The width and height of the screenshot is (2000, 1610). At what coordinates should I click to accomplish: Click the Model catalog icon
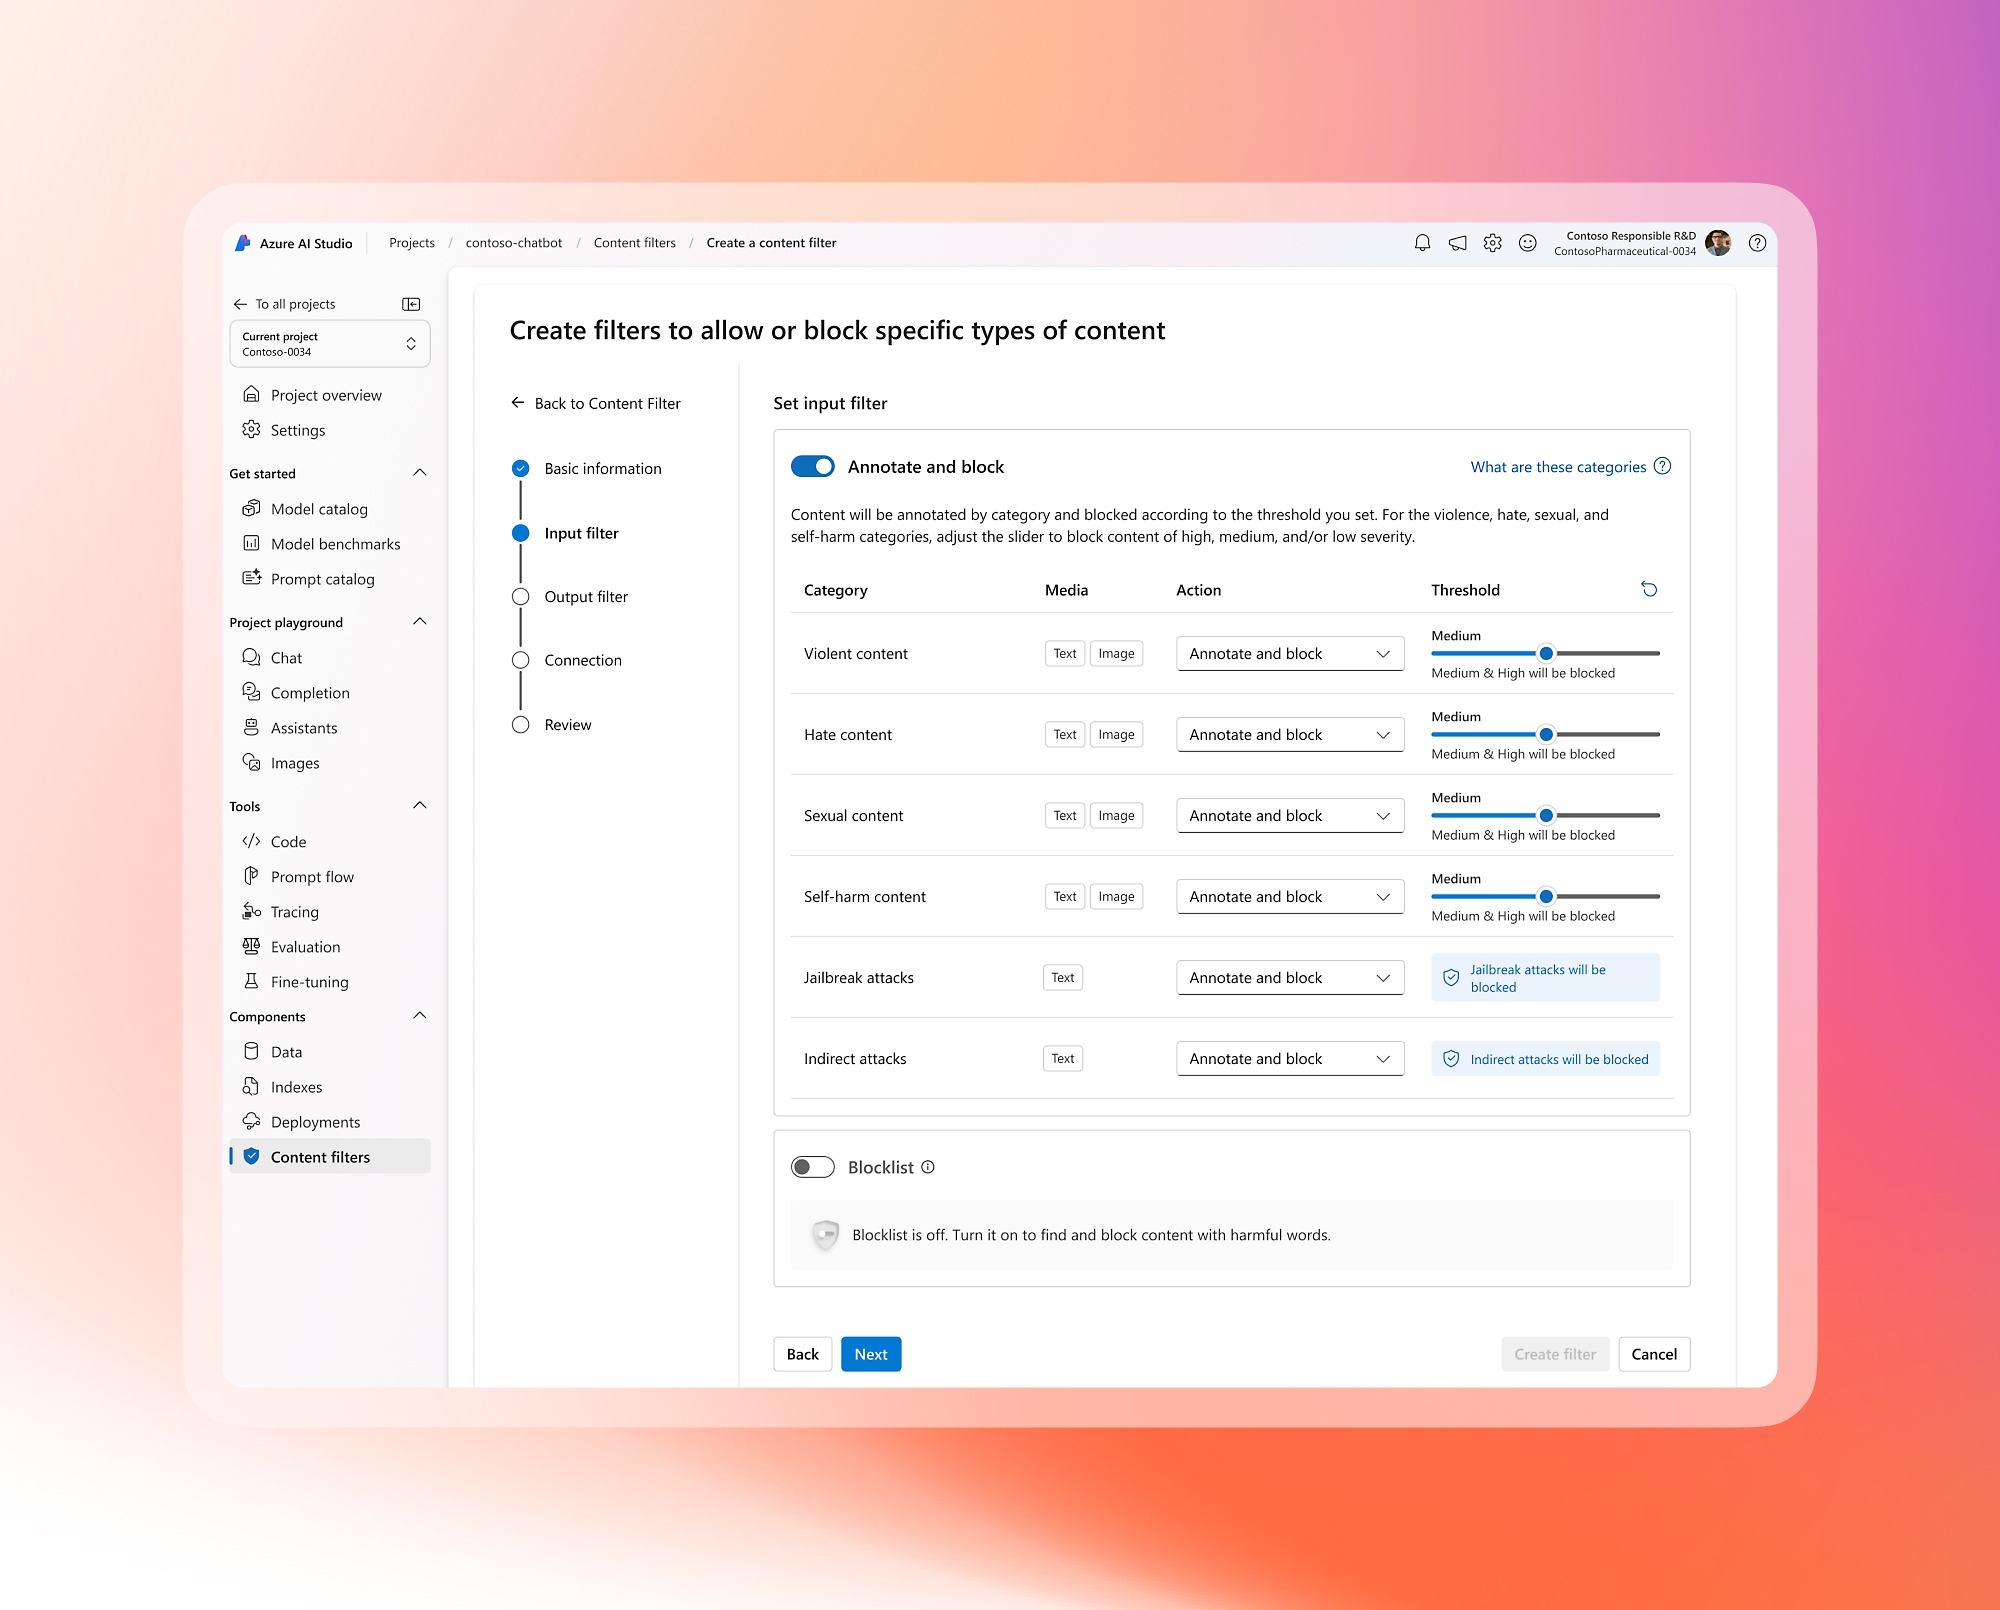point(255,508)
